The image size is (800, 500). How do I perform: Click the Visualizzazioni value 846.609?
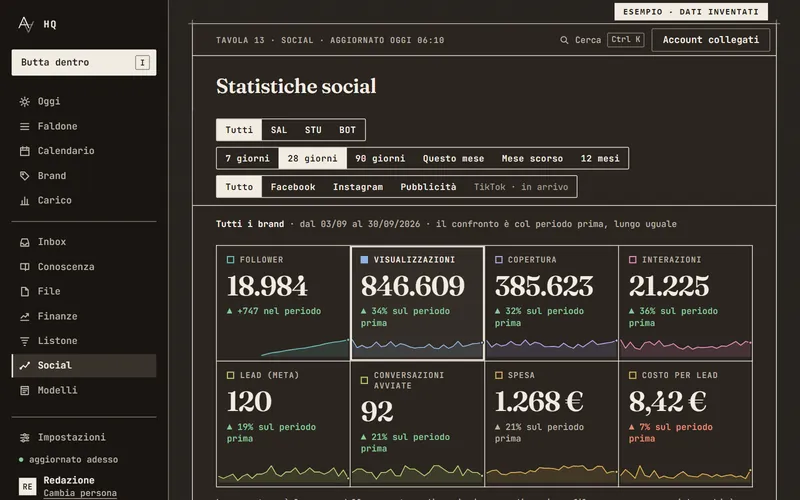click(x=413, y=286)
